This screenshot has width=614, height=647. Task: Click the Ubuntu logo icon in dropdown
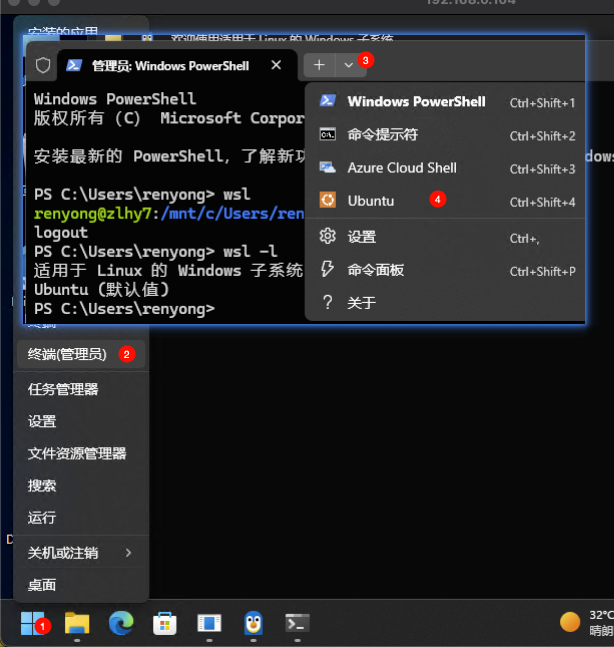tap(328, 201)
